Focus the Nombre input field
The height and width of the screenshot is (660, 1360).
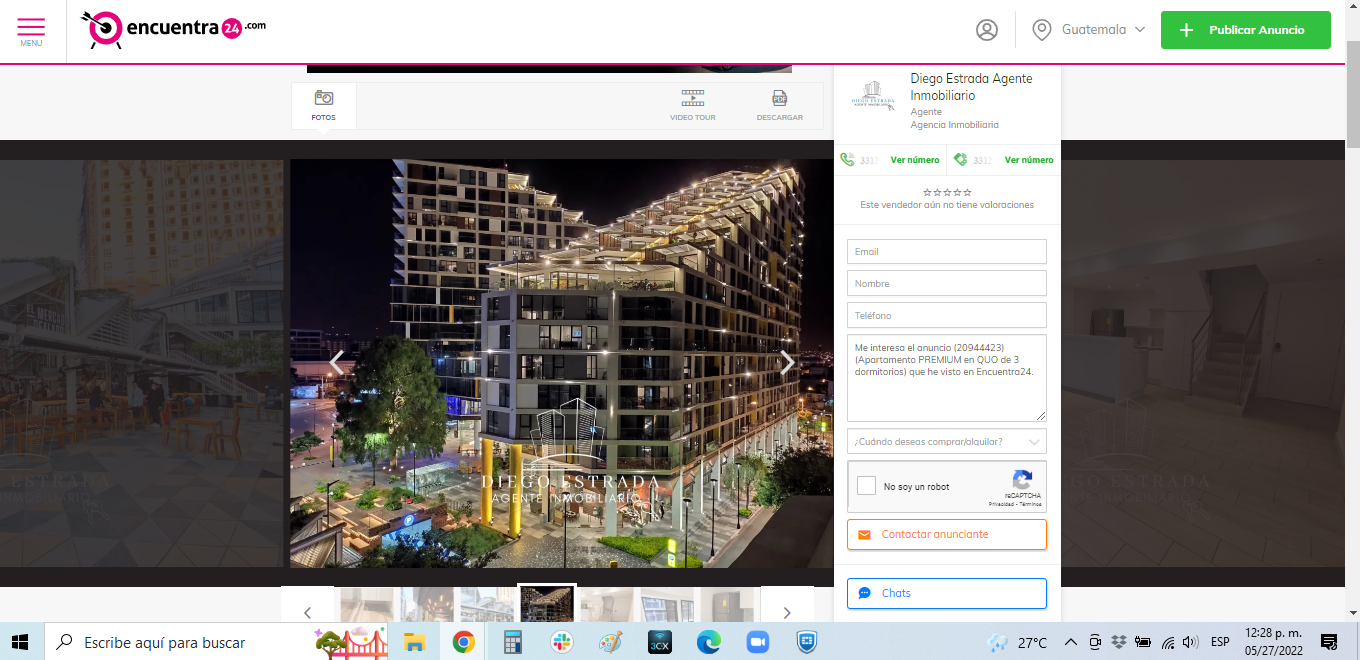click(x=947, y=284)
